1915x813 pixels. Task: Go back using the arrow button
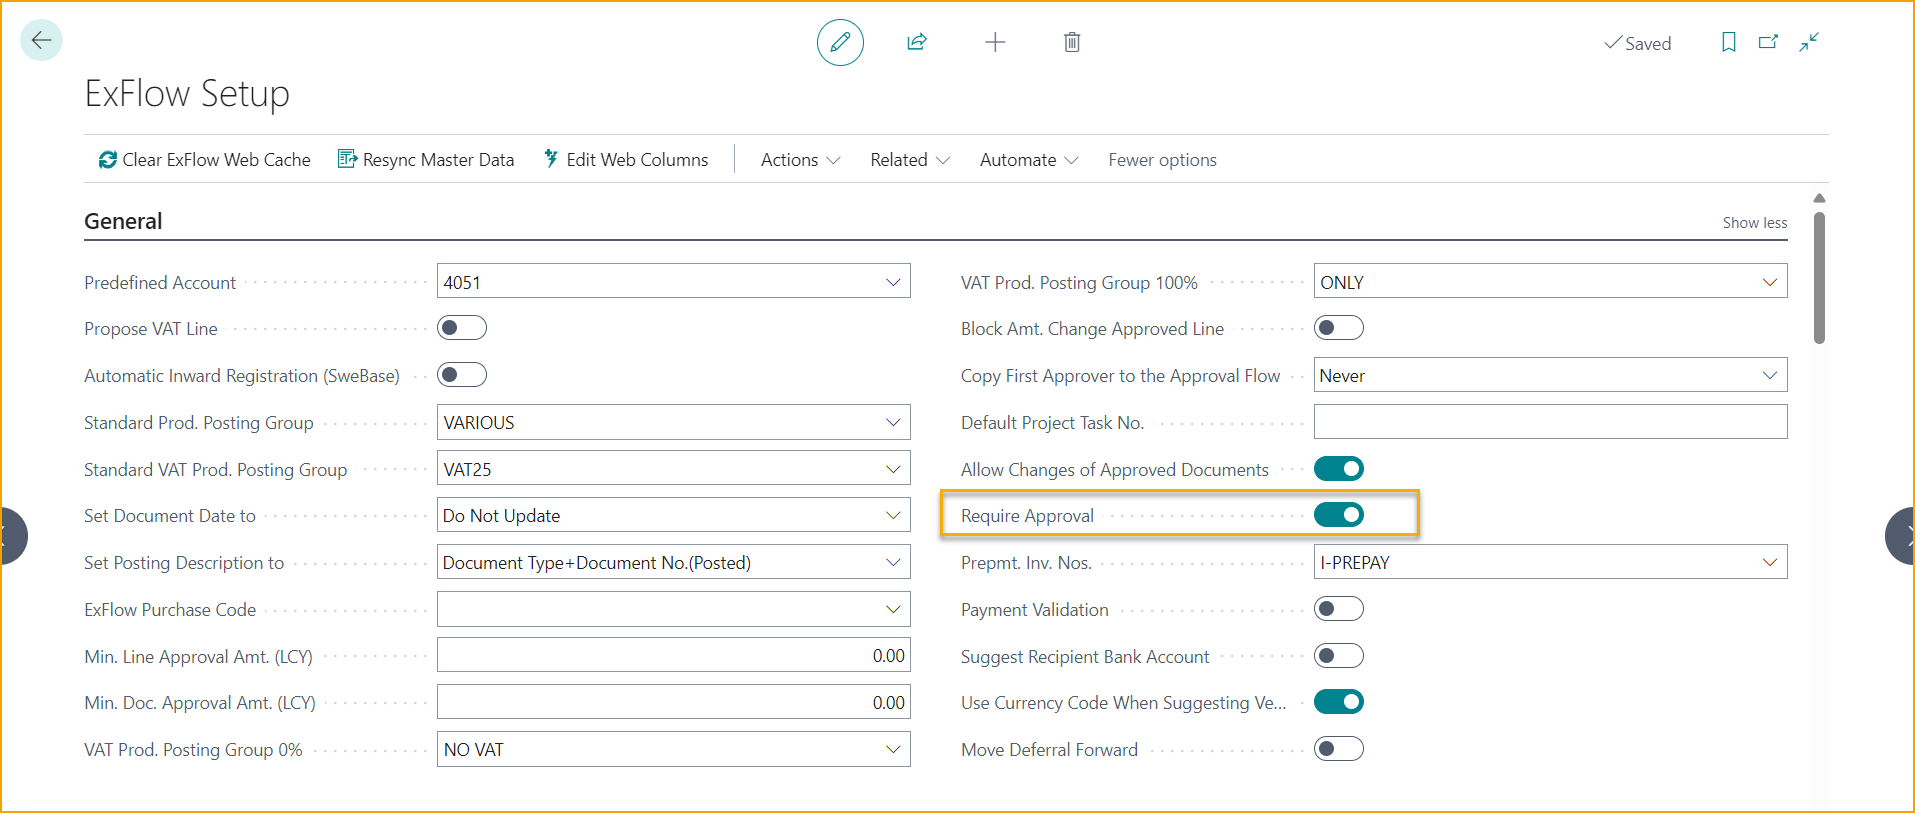coord(41,40)
